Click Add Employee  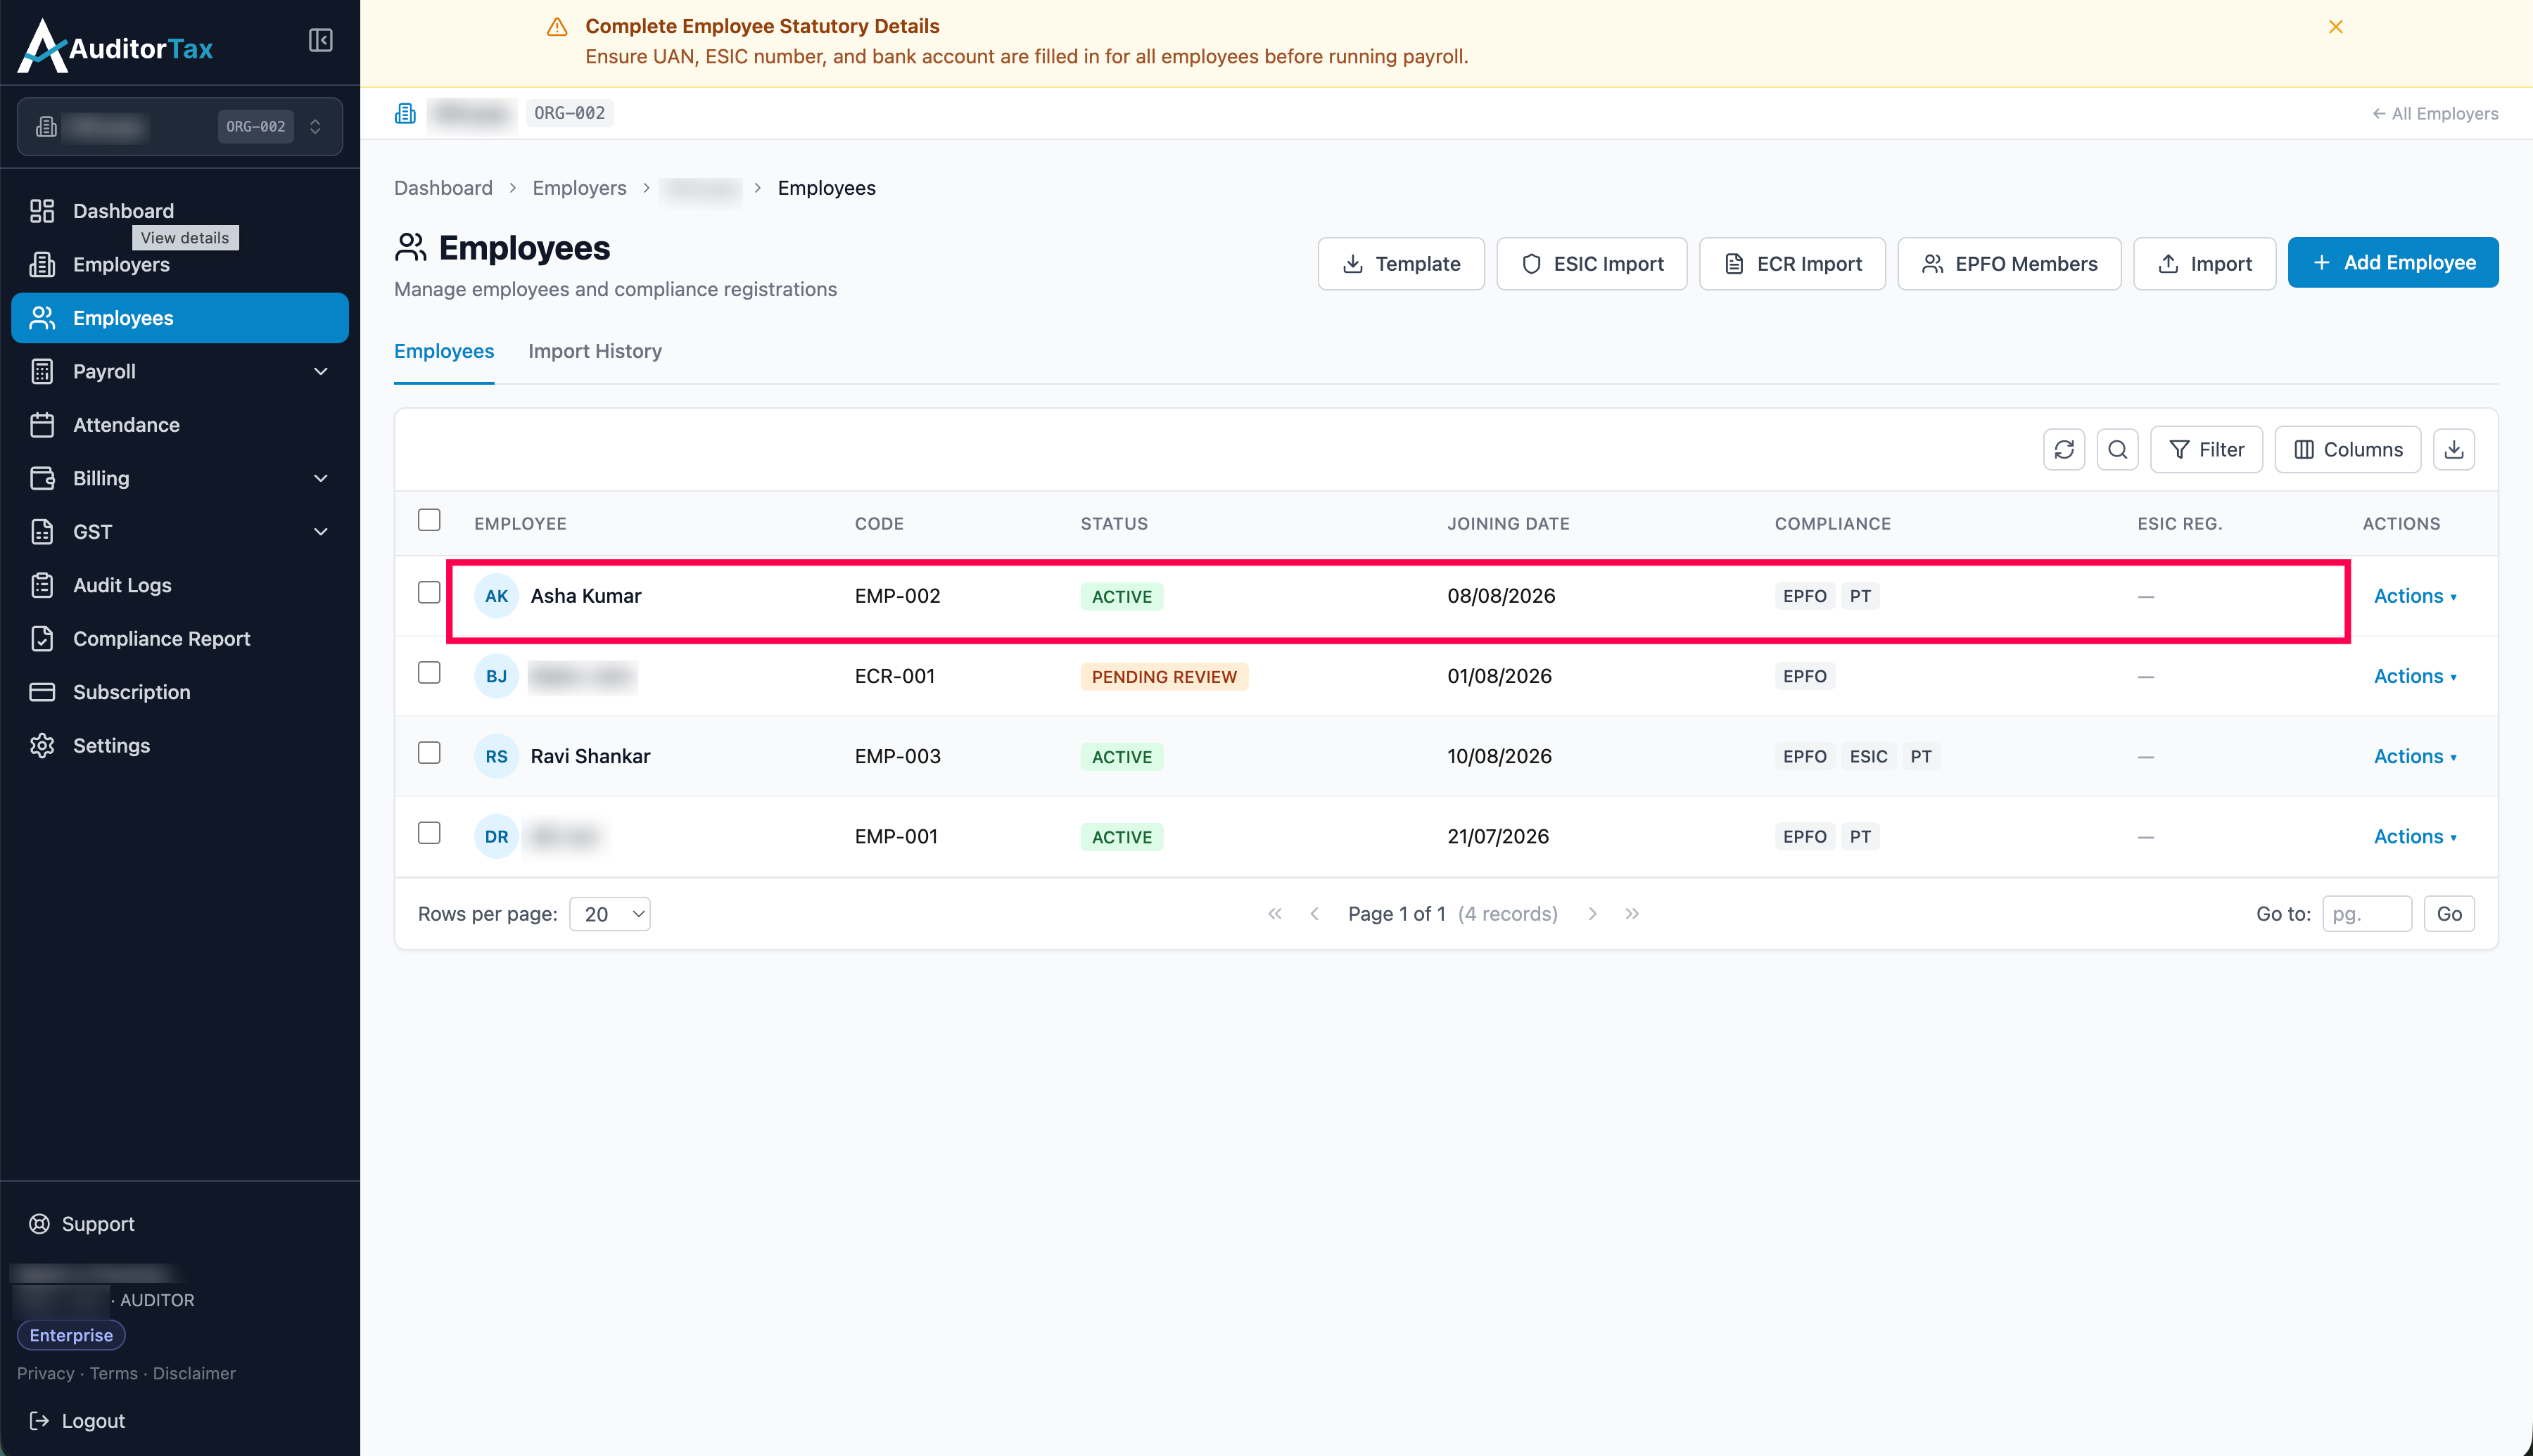point(2392,262)
